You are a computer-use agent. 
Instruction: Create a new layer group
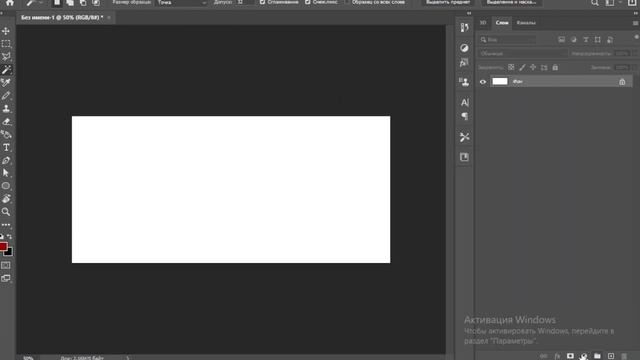[597, 356]
